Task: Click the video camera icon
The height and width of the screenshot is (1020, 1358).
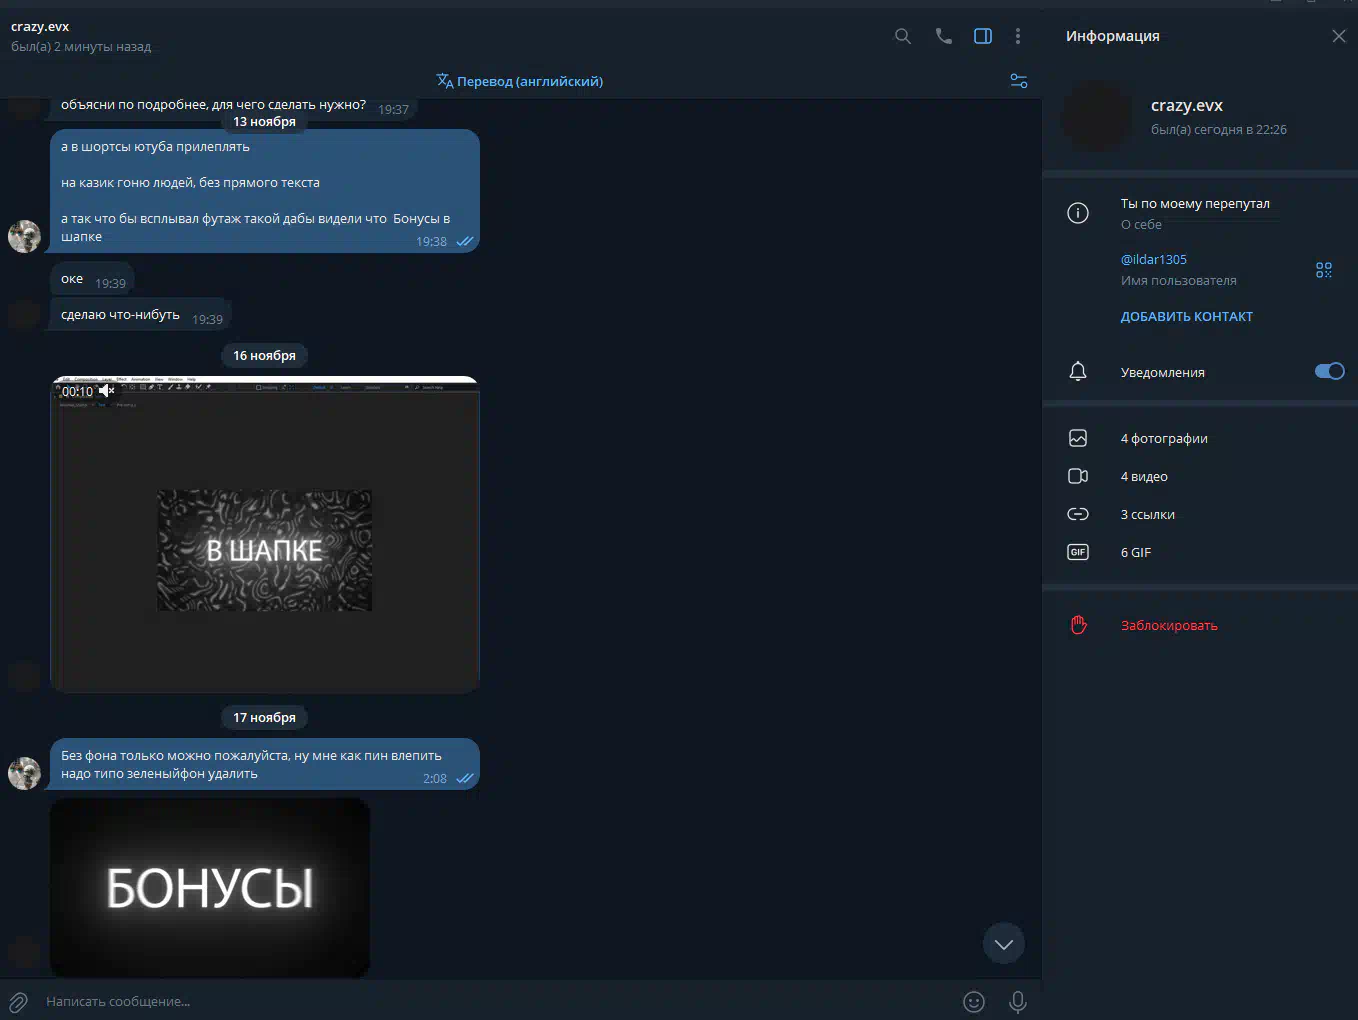Action: 1078,476
